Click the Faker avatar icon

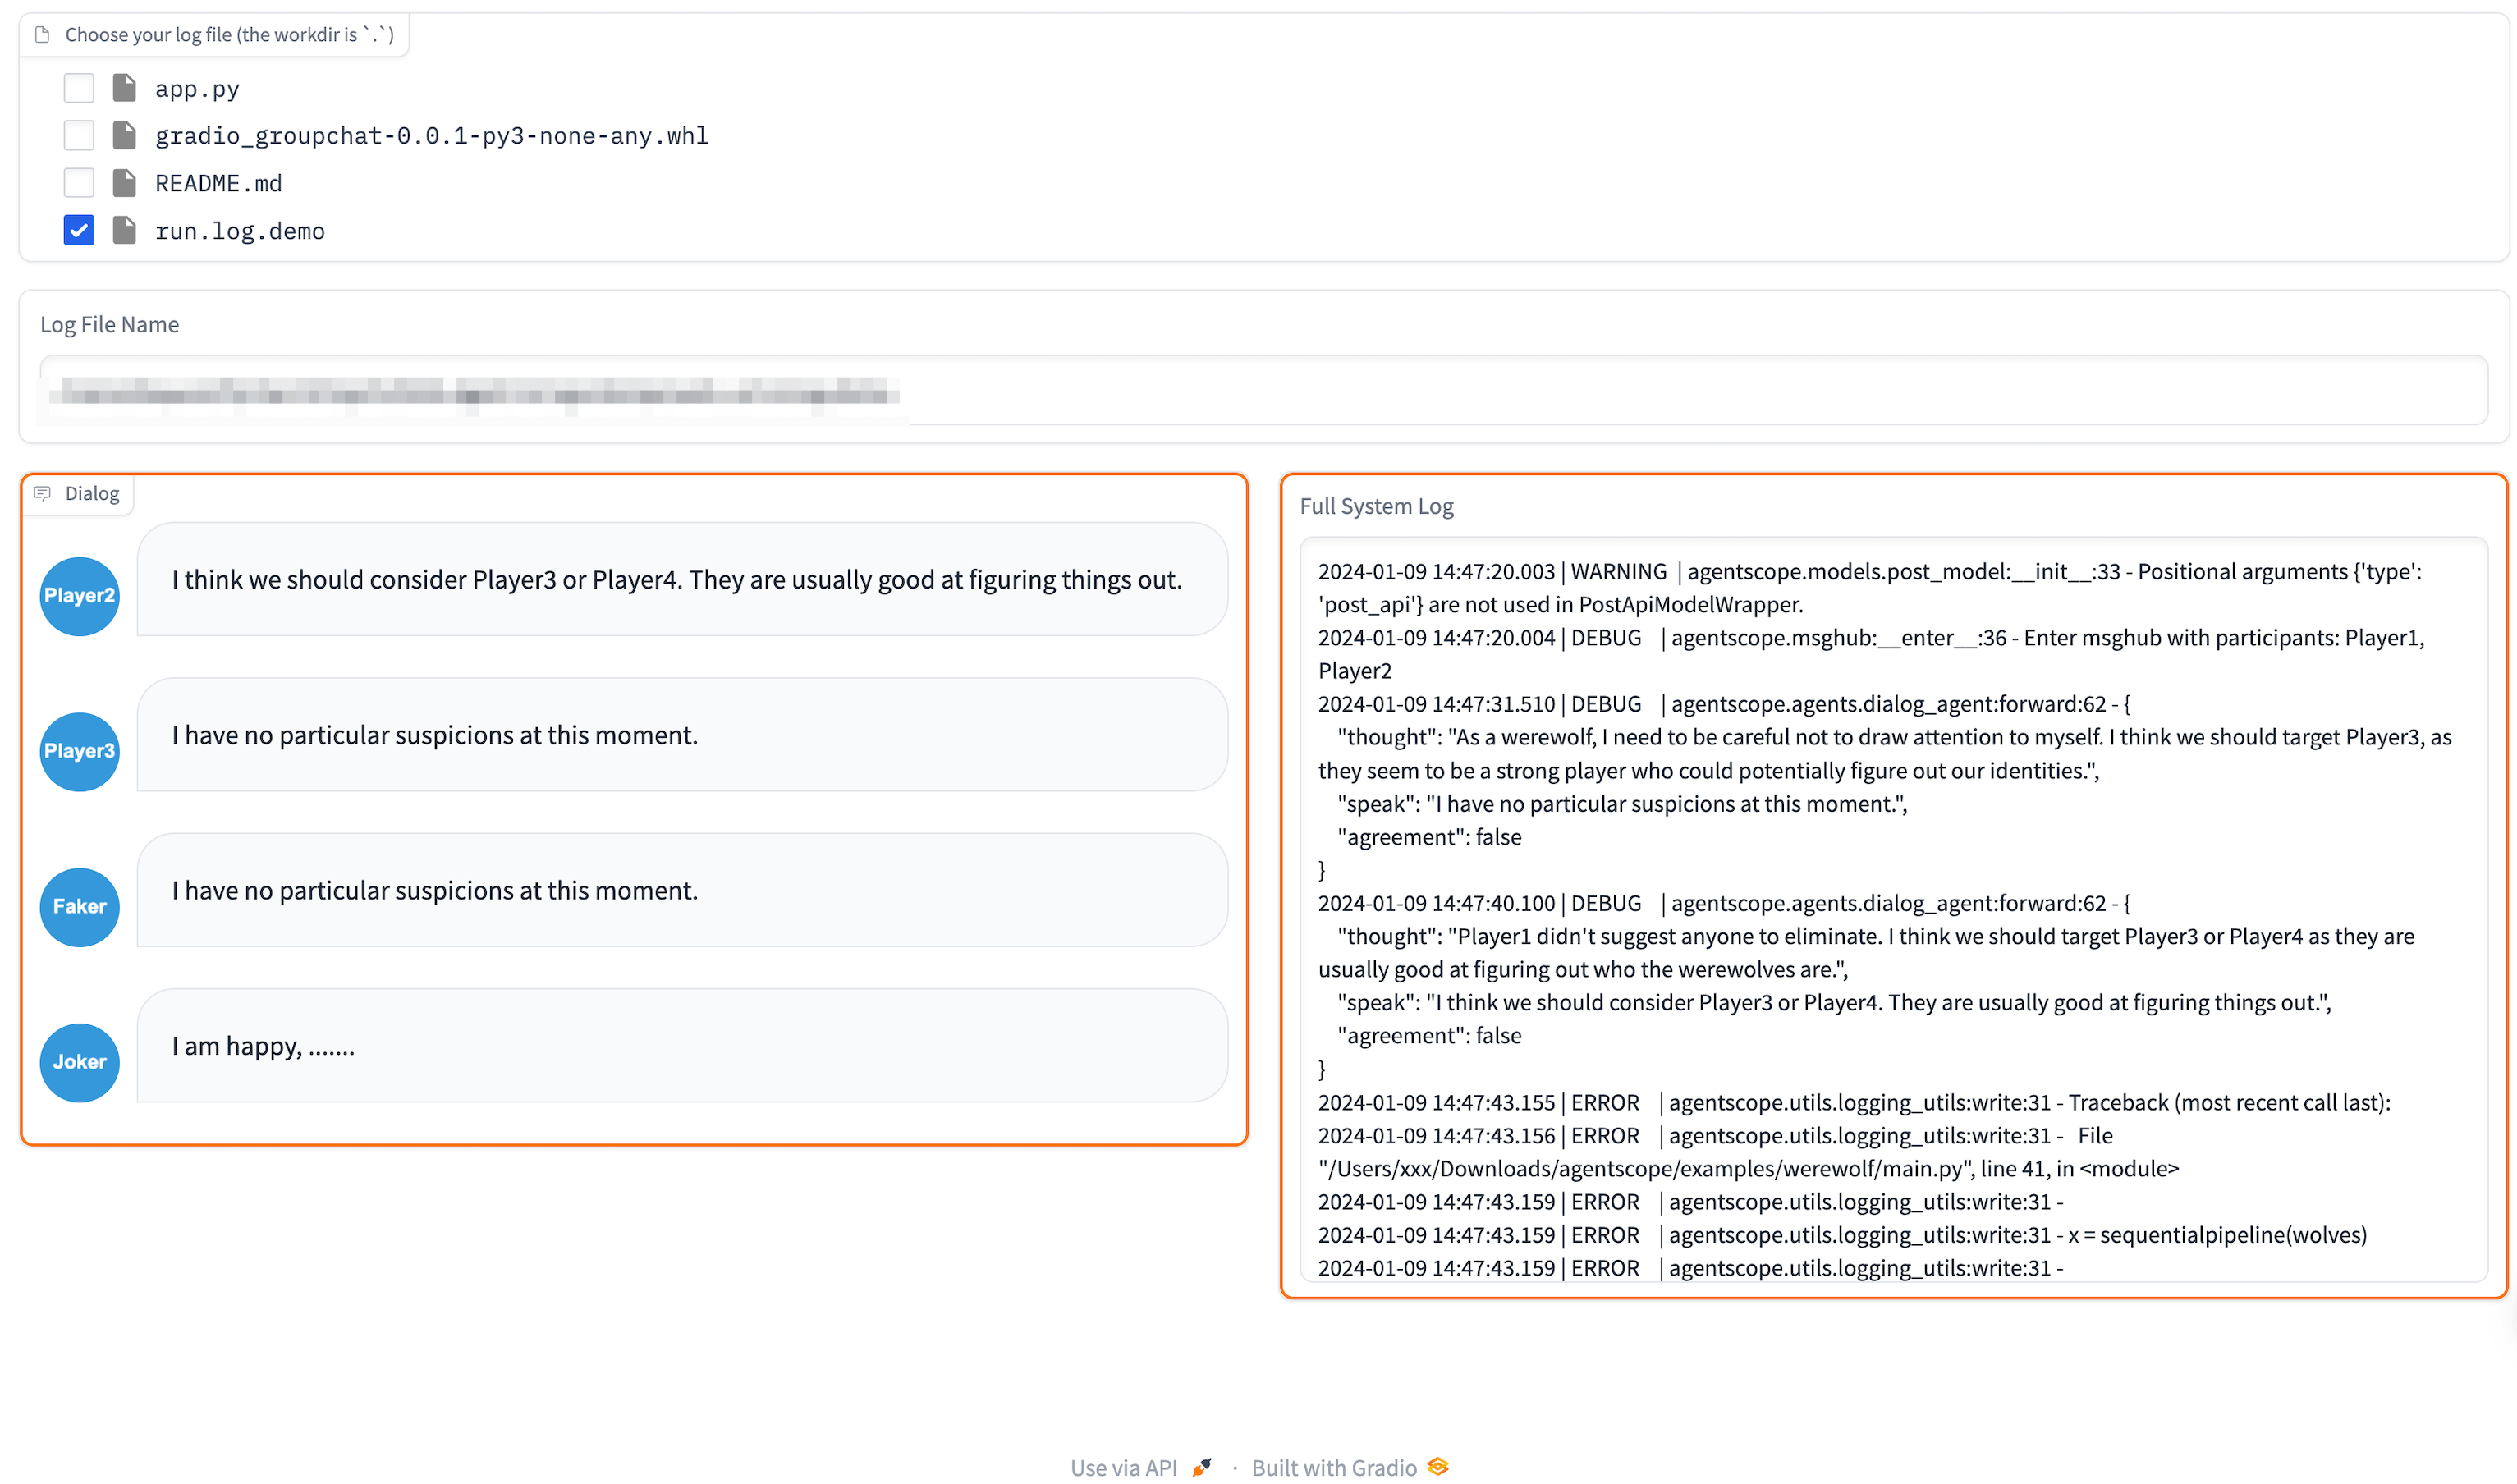pyautogui.click(x=79, y=907)
